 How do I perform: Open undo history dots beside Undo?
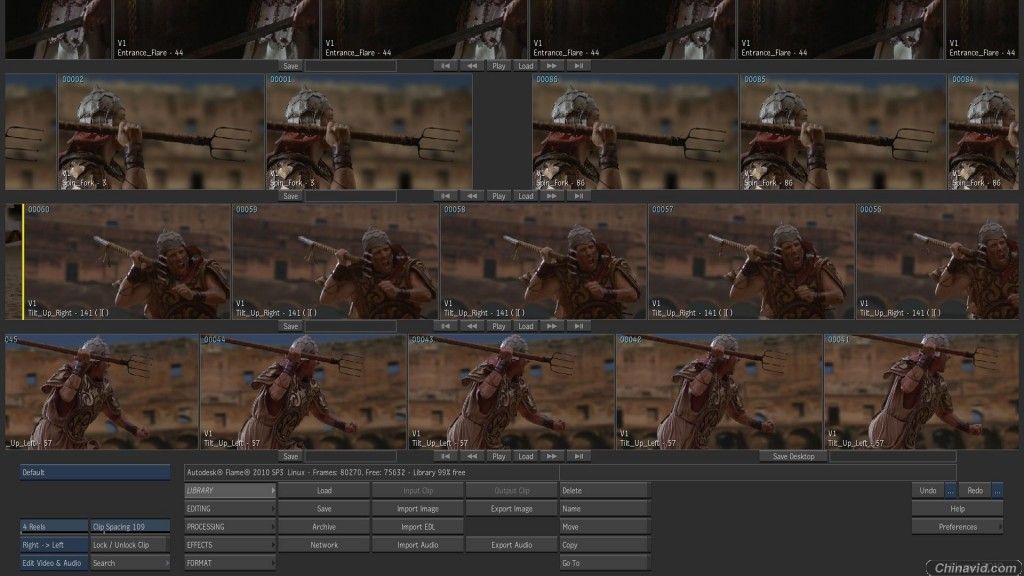point(950,490)
